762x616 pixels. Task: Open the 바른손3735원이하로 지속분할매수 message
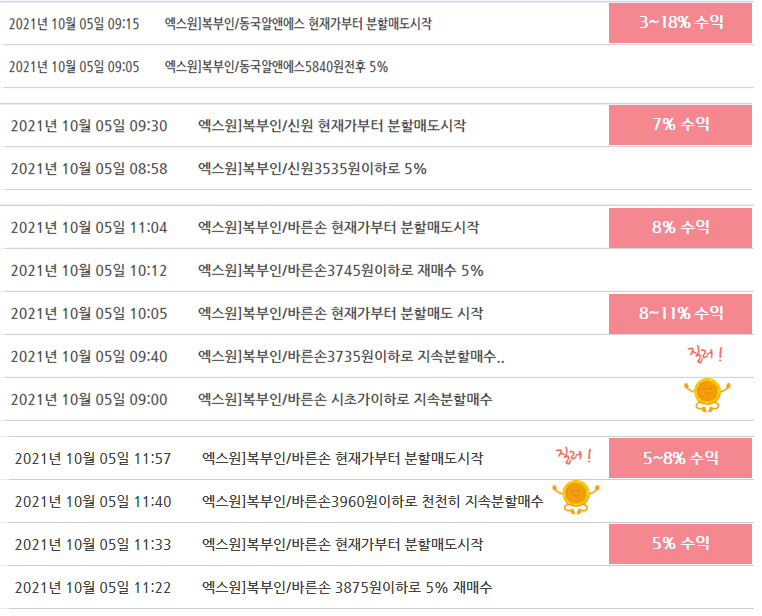[351, 357]
